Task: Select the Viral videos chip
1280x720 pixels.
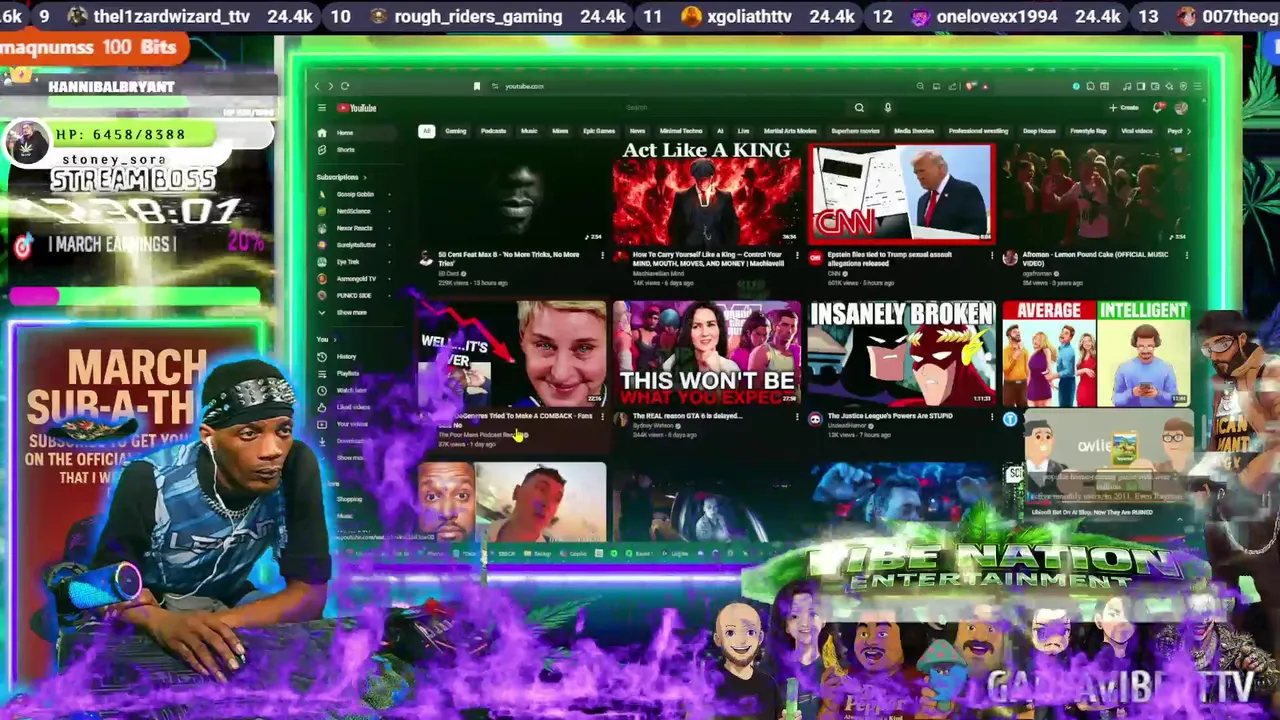Action: click(x=1137, y=131)
